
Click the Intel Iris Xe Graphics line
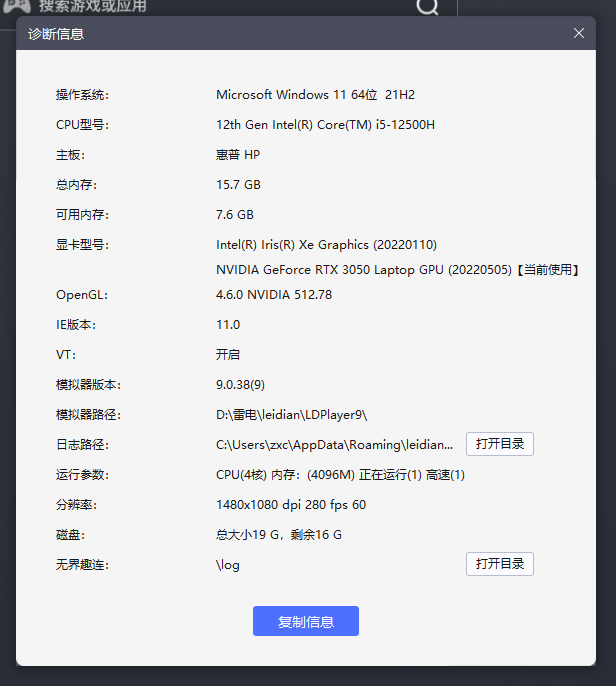(326, 245)
